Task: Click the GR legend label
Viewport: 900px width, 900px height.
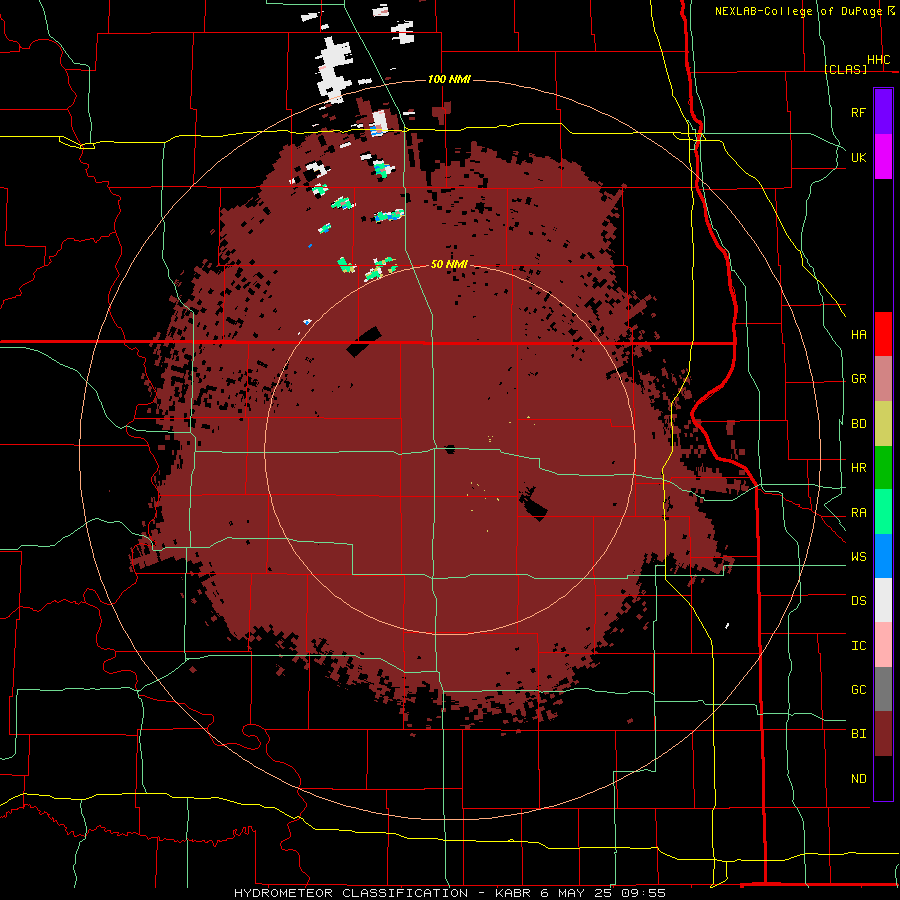Action: (x=859, y=379)
